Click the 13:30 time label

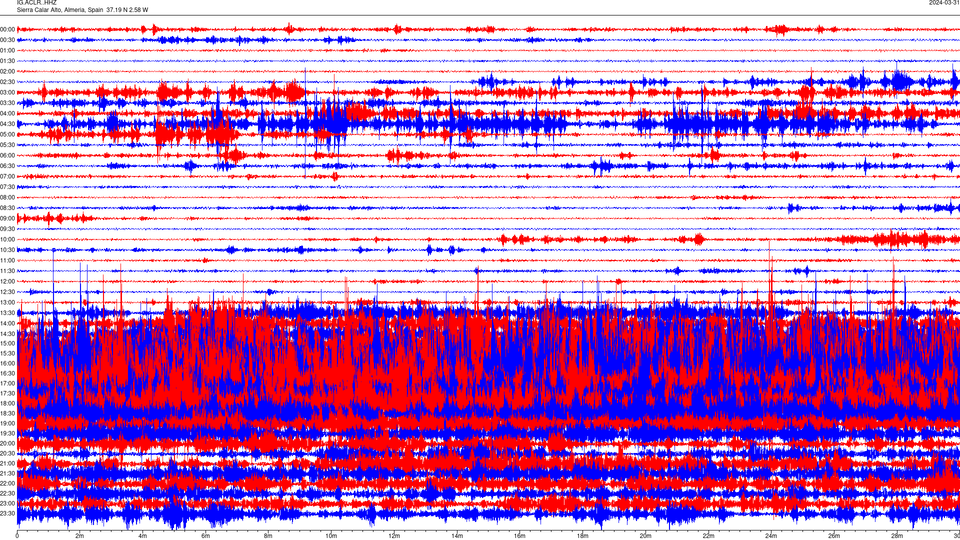8,313
